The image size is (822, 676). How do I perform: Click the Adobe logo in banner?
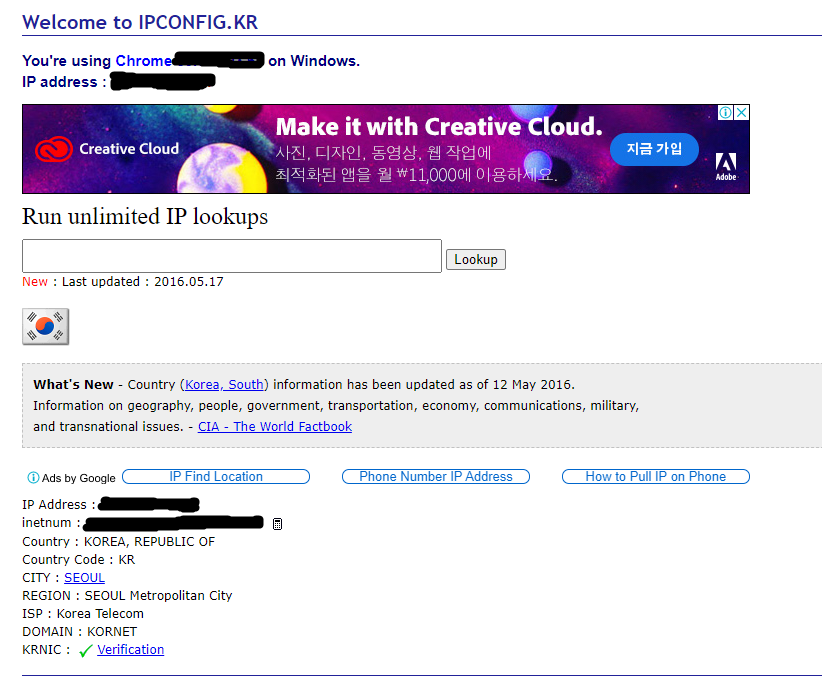point(726,166)
